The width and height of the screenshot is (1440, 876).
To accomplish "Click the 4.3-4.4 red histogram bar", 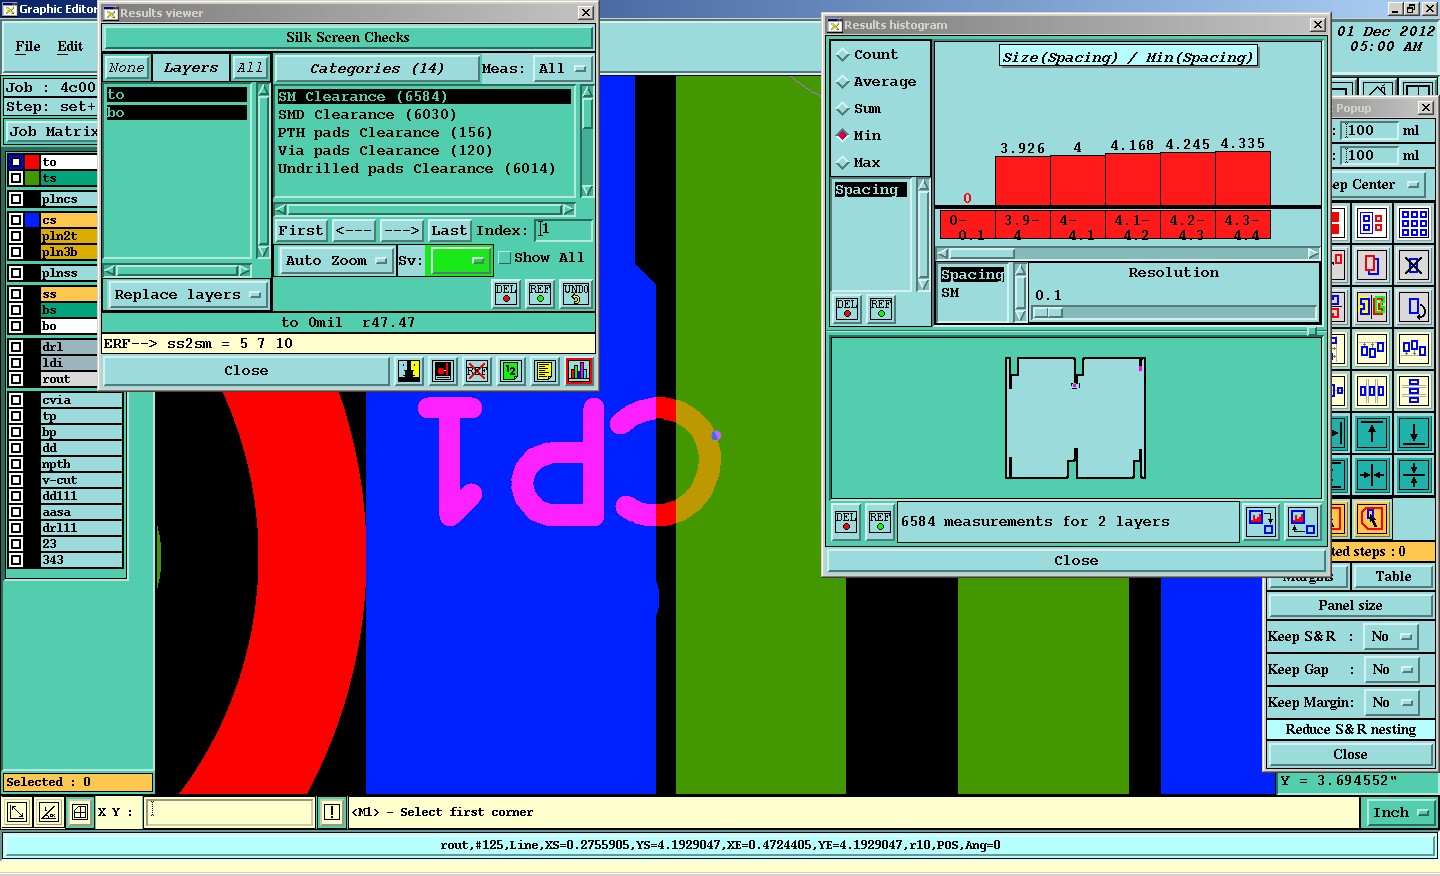I will tap(1243, 179).
